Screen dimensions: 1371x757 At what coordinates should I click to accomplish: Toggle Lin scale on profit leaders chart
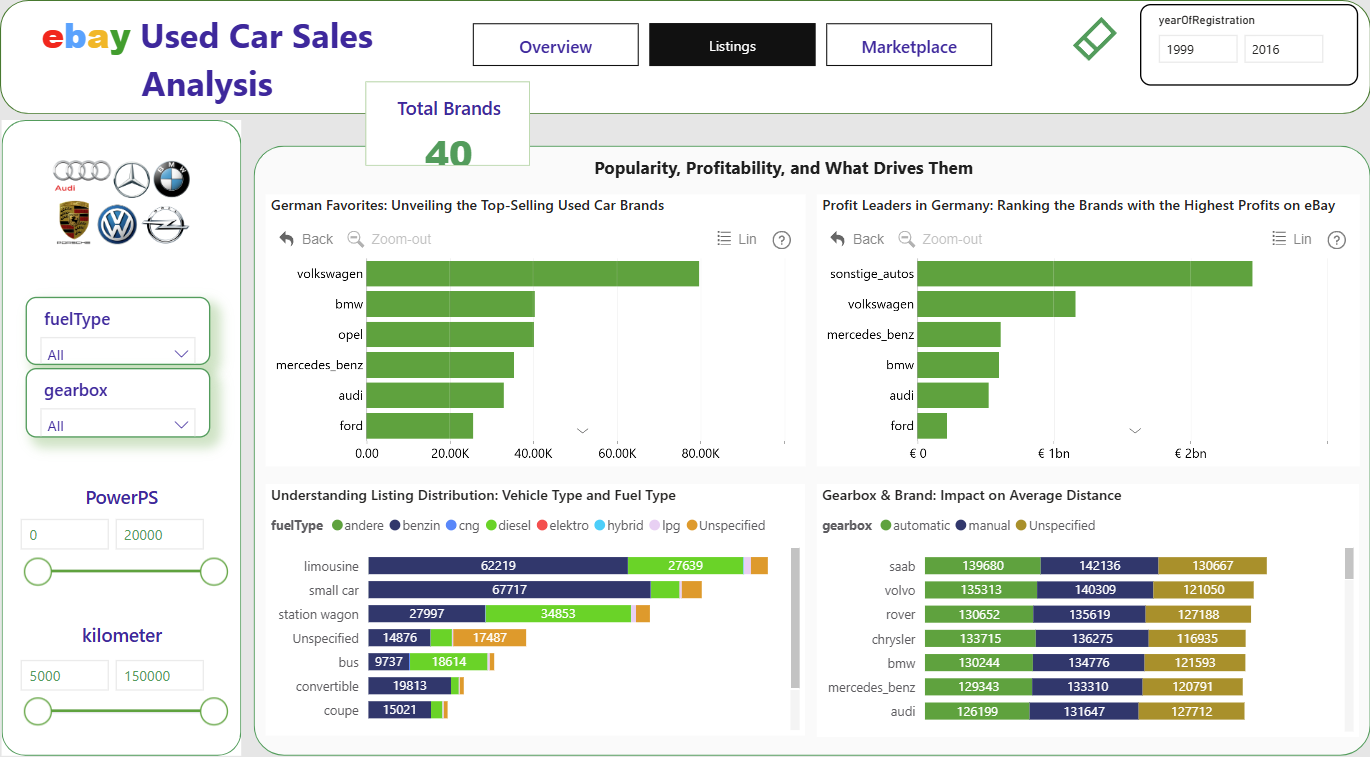pos(1292,239)
